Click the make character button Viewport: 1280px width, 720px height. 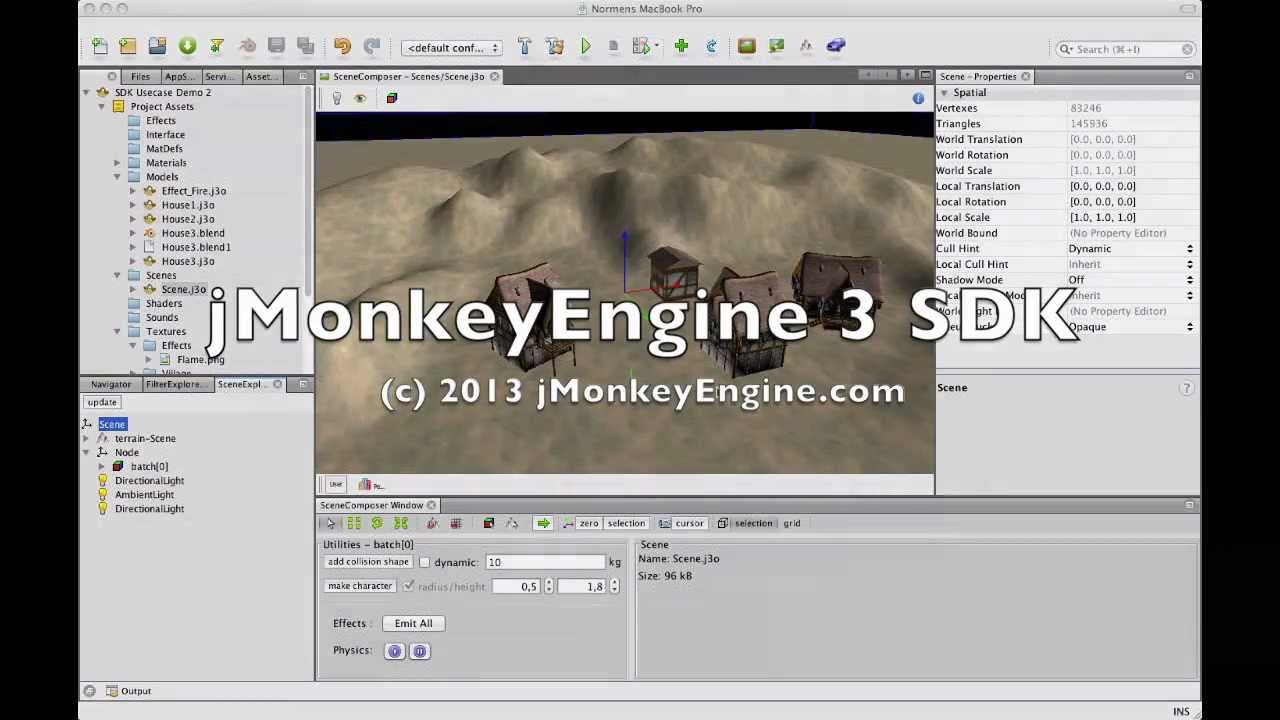(359, 586)
